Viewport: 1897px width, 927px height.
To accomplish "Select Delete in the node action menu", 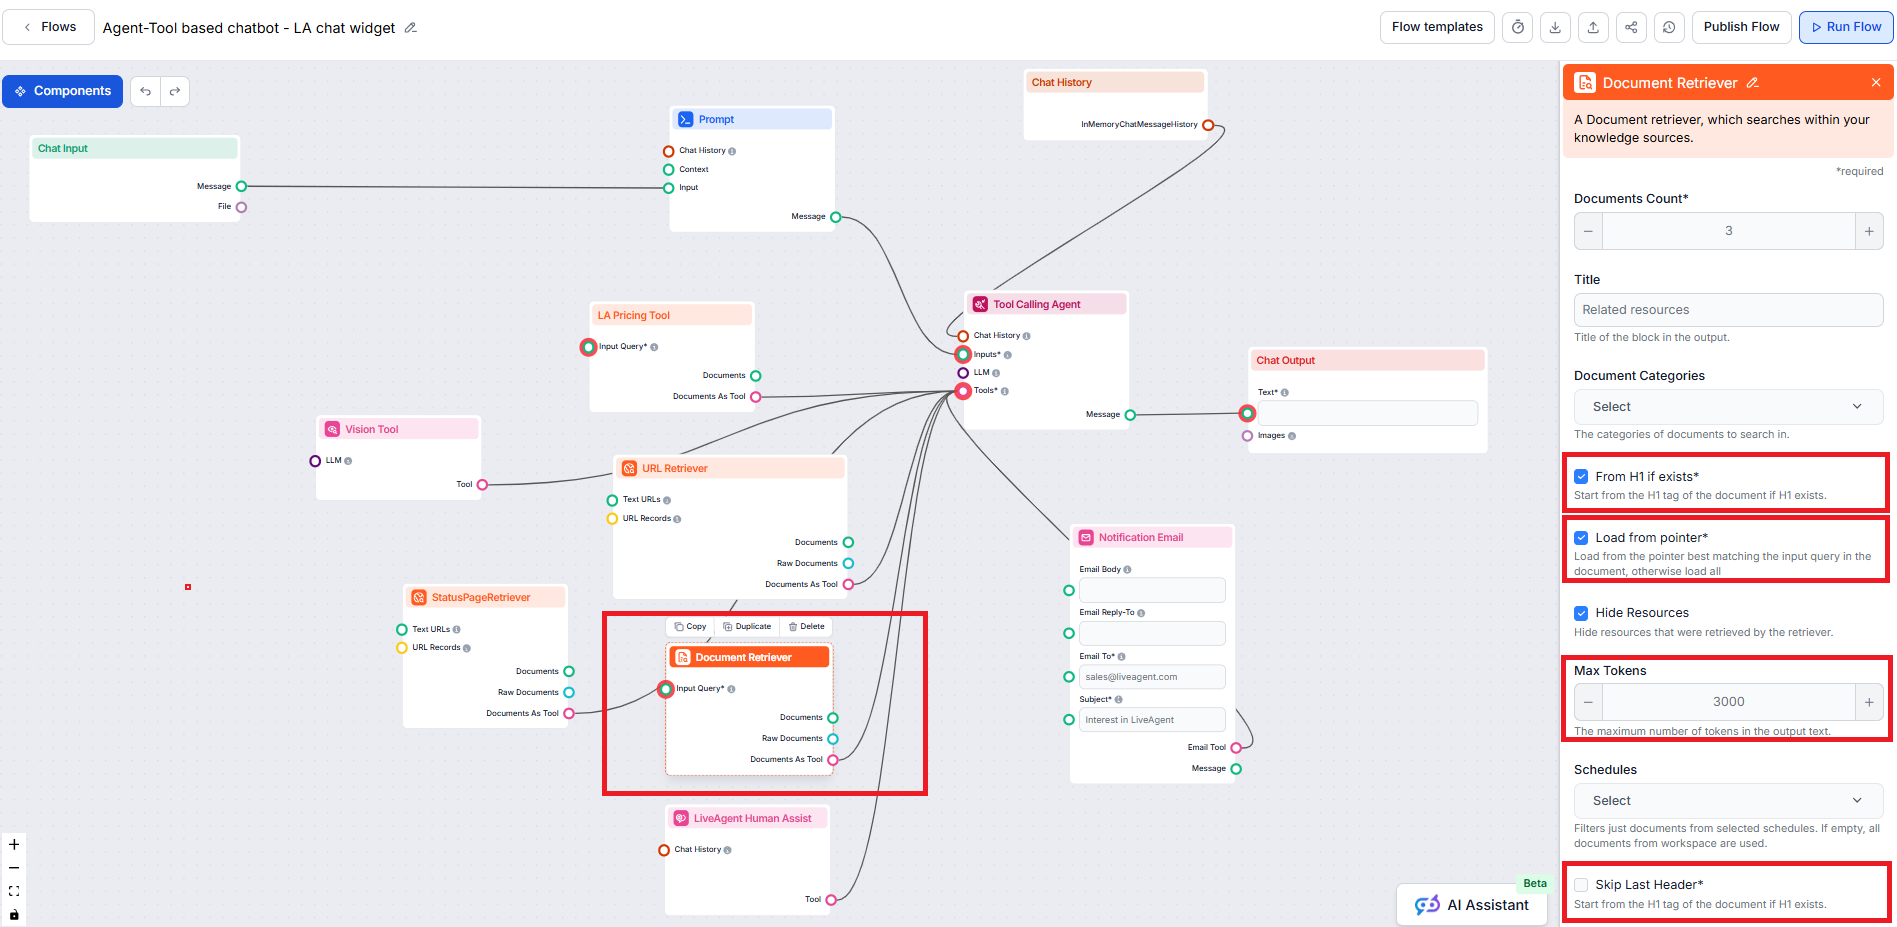I will (806, 627).
